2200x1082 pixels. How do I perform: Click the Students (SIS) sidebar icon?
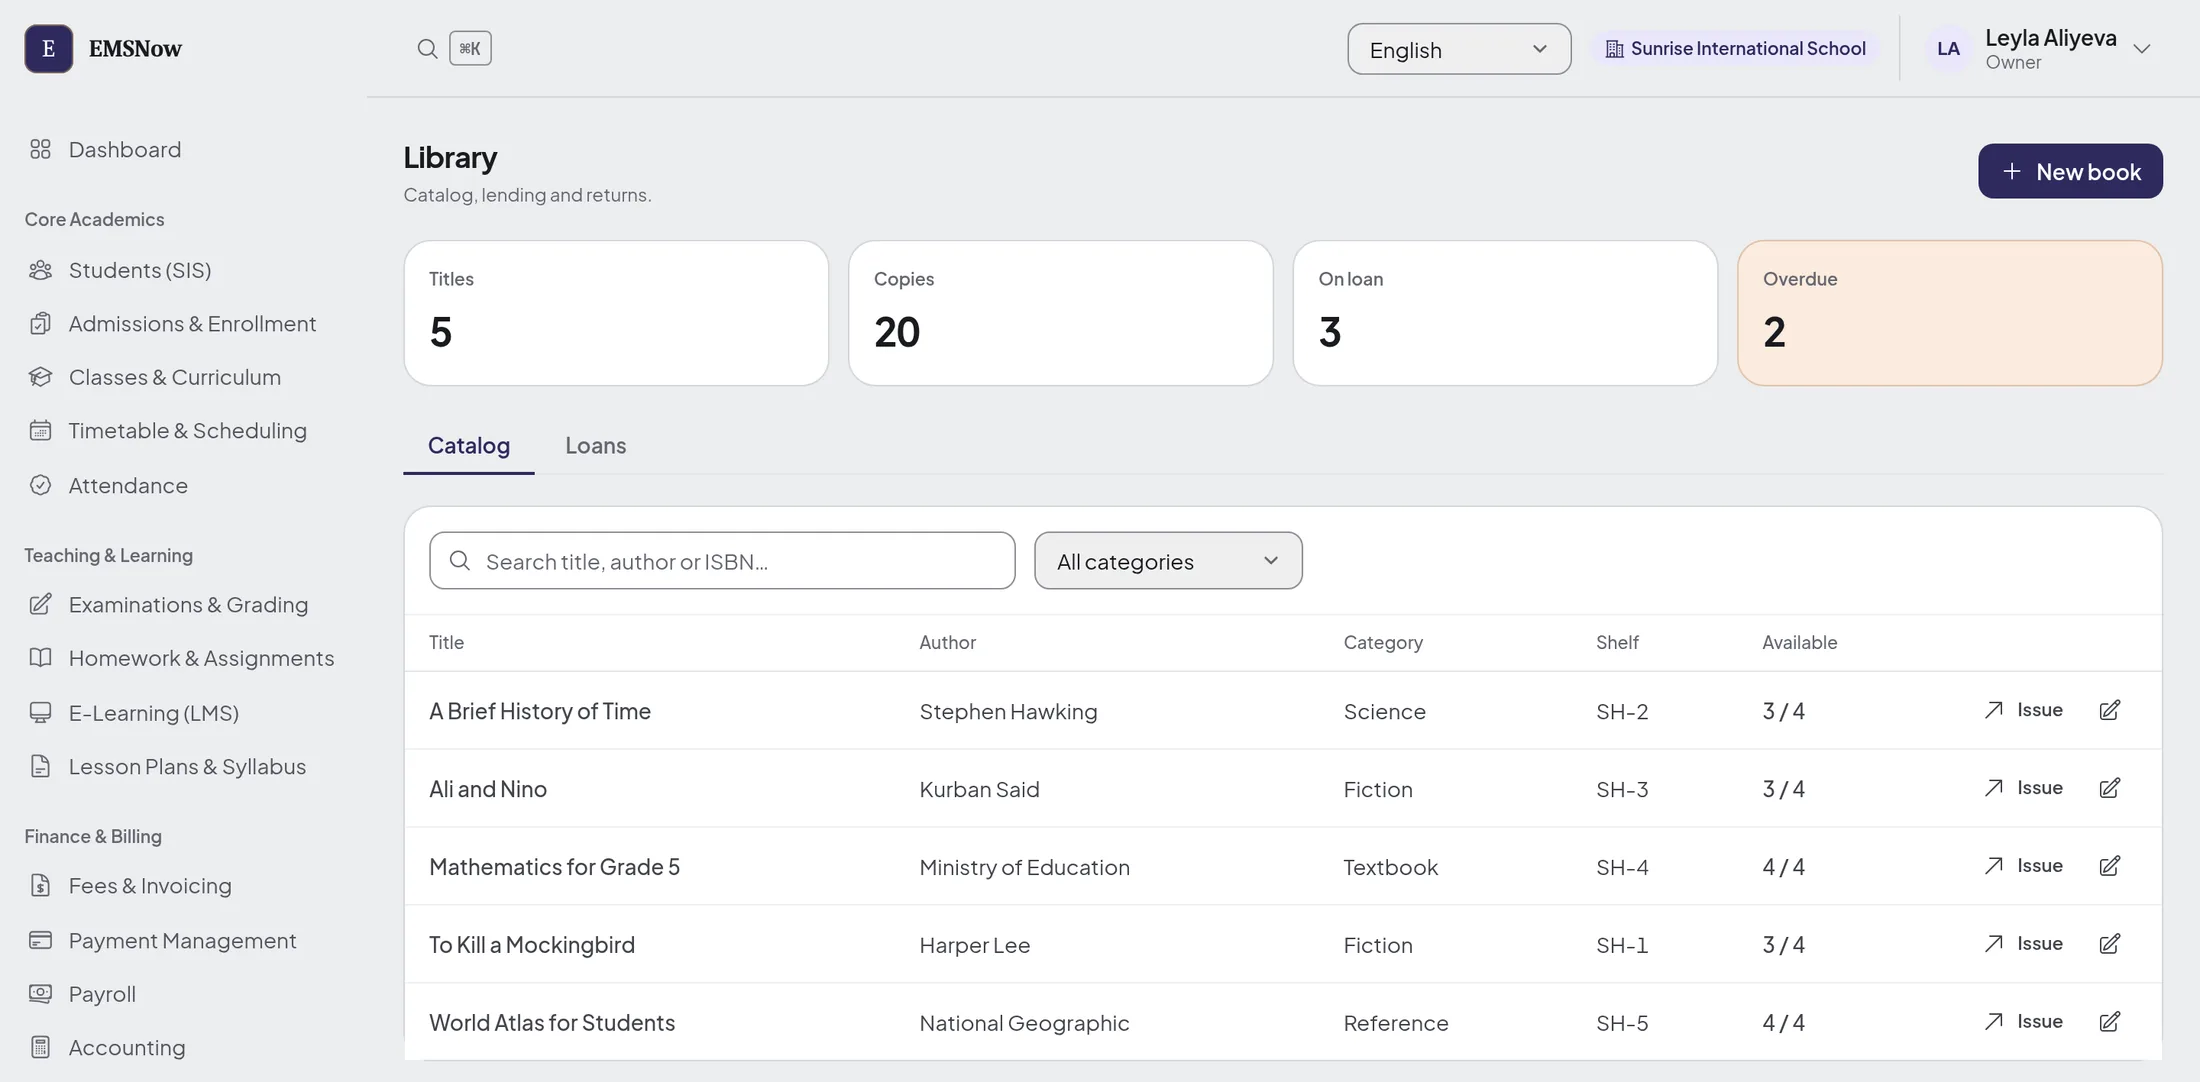40,270
